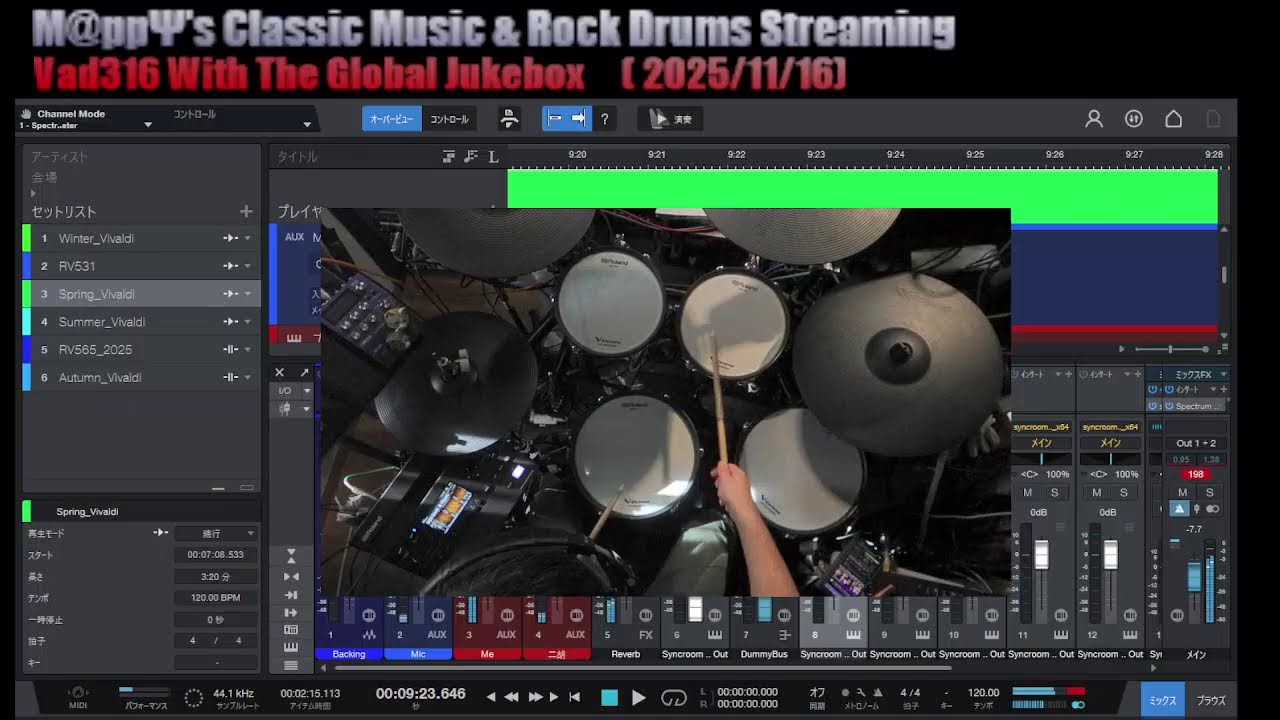The image size is (1280, 720).
Task: Mute channel 12
Action: coord(1097,493)
